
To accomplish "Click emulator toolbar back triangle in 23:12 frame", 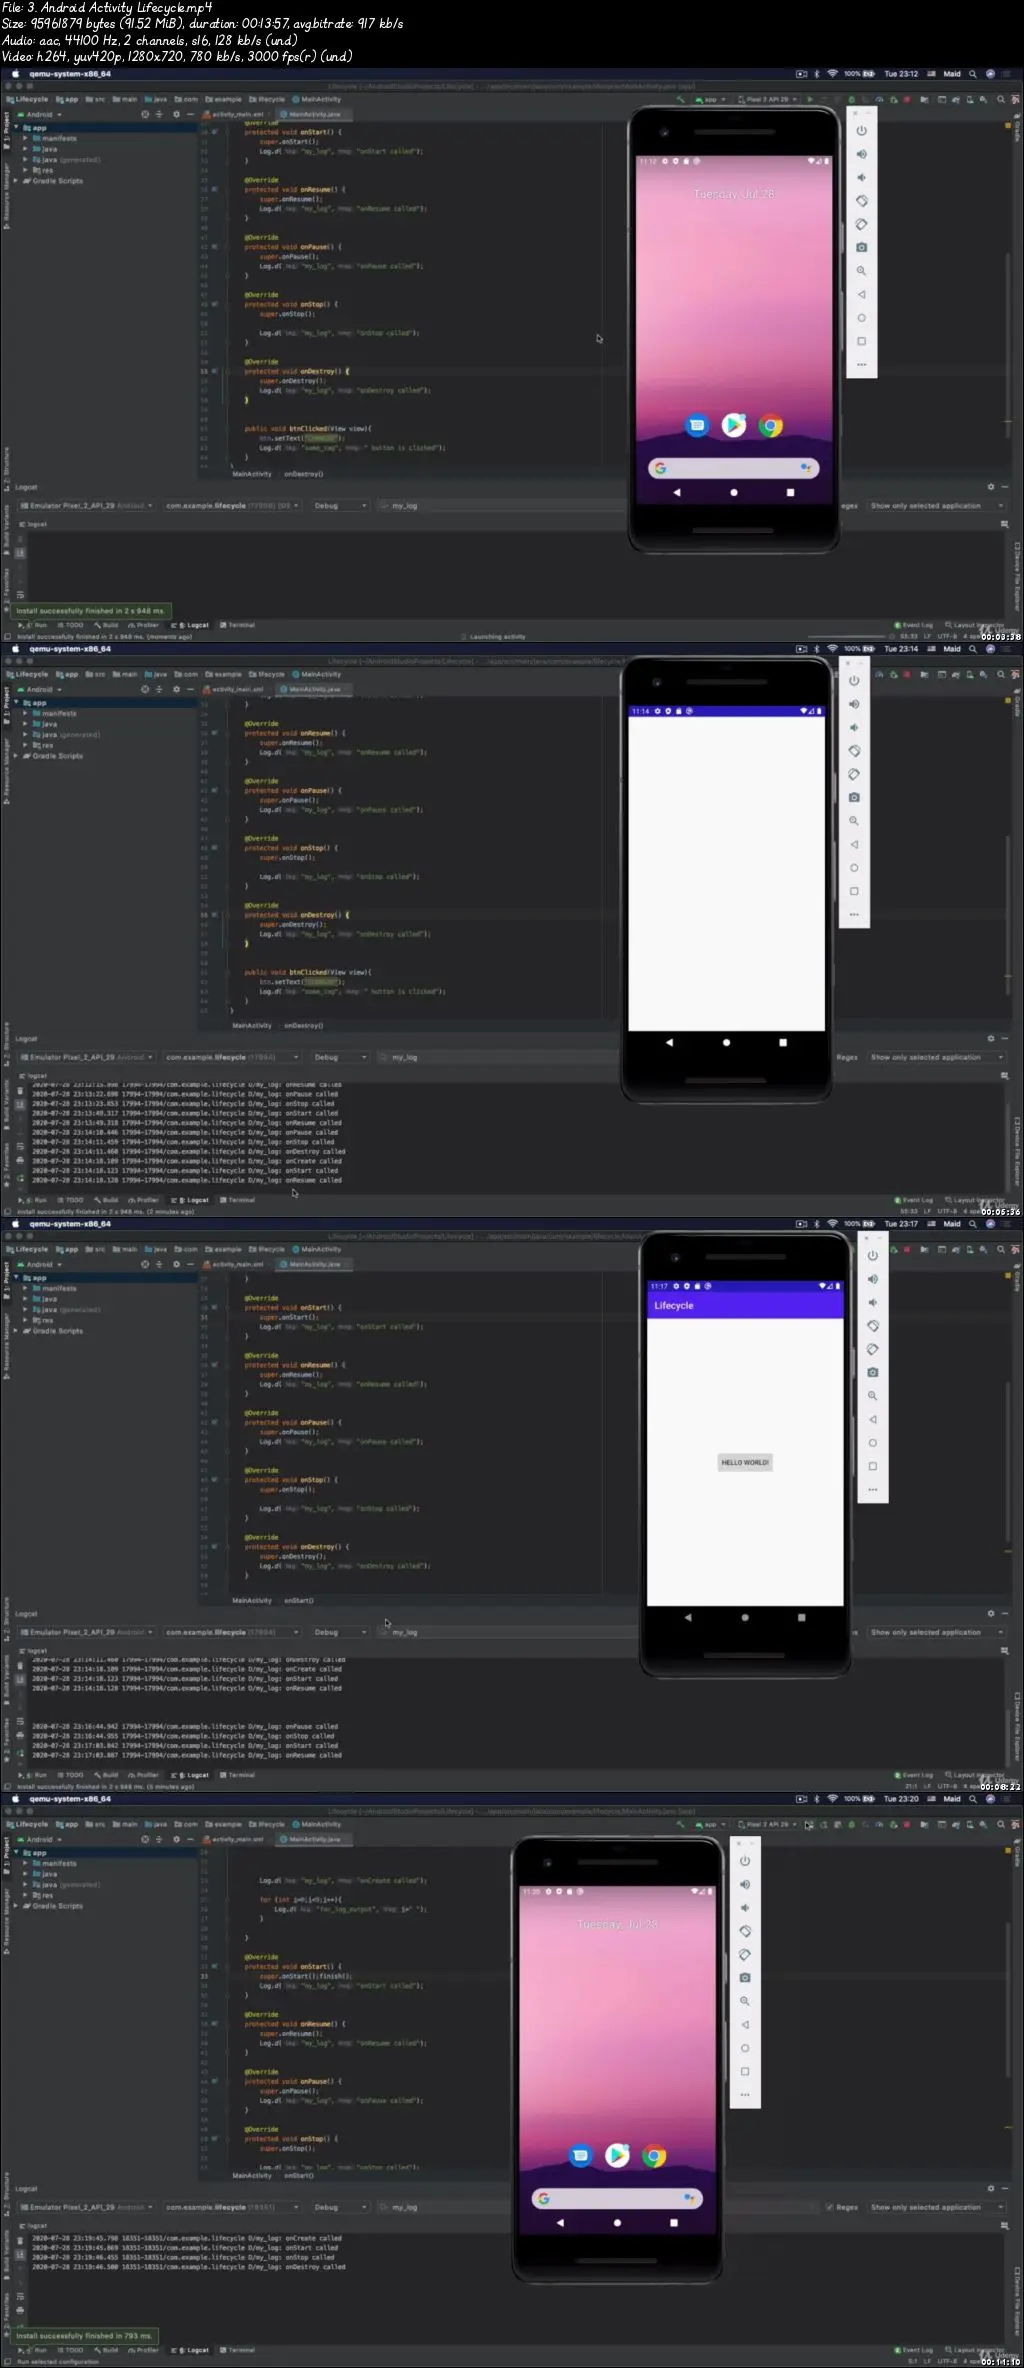I will 861,294.
